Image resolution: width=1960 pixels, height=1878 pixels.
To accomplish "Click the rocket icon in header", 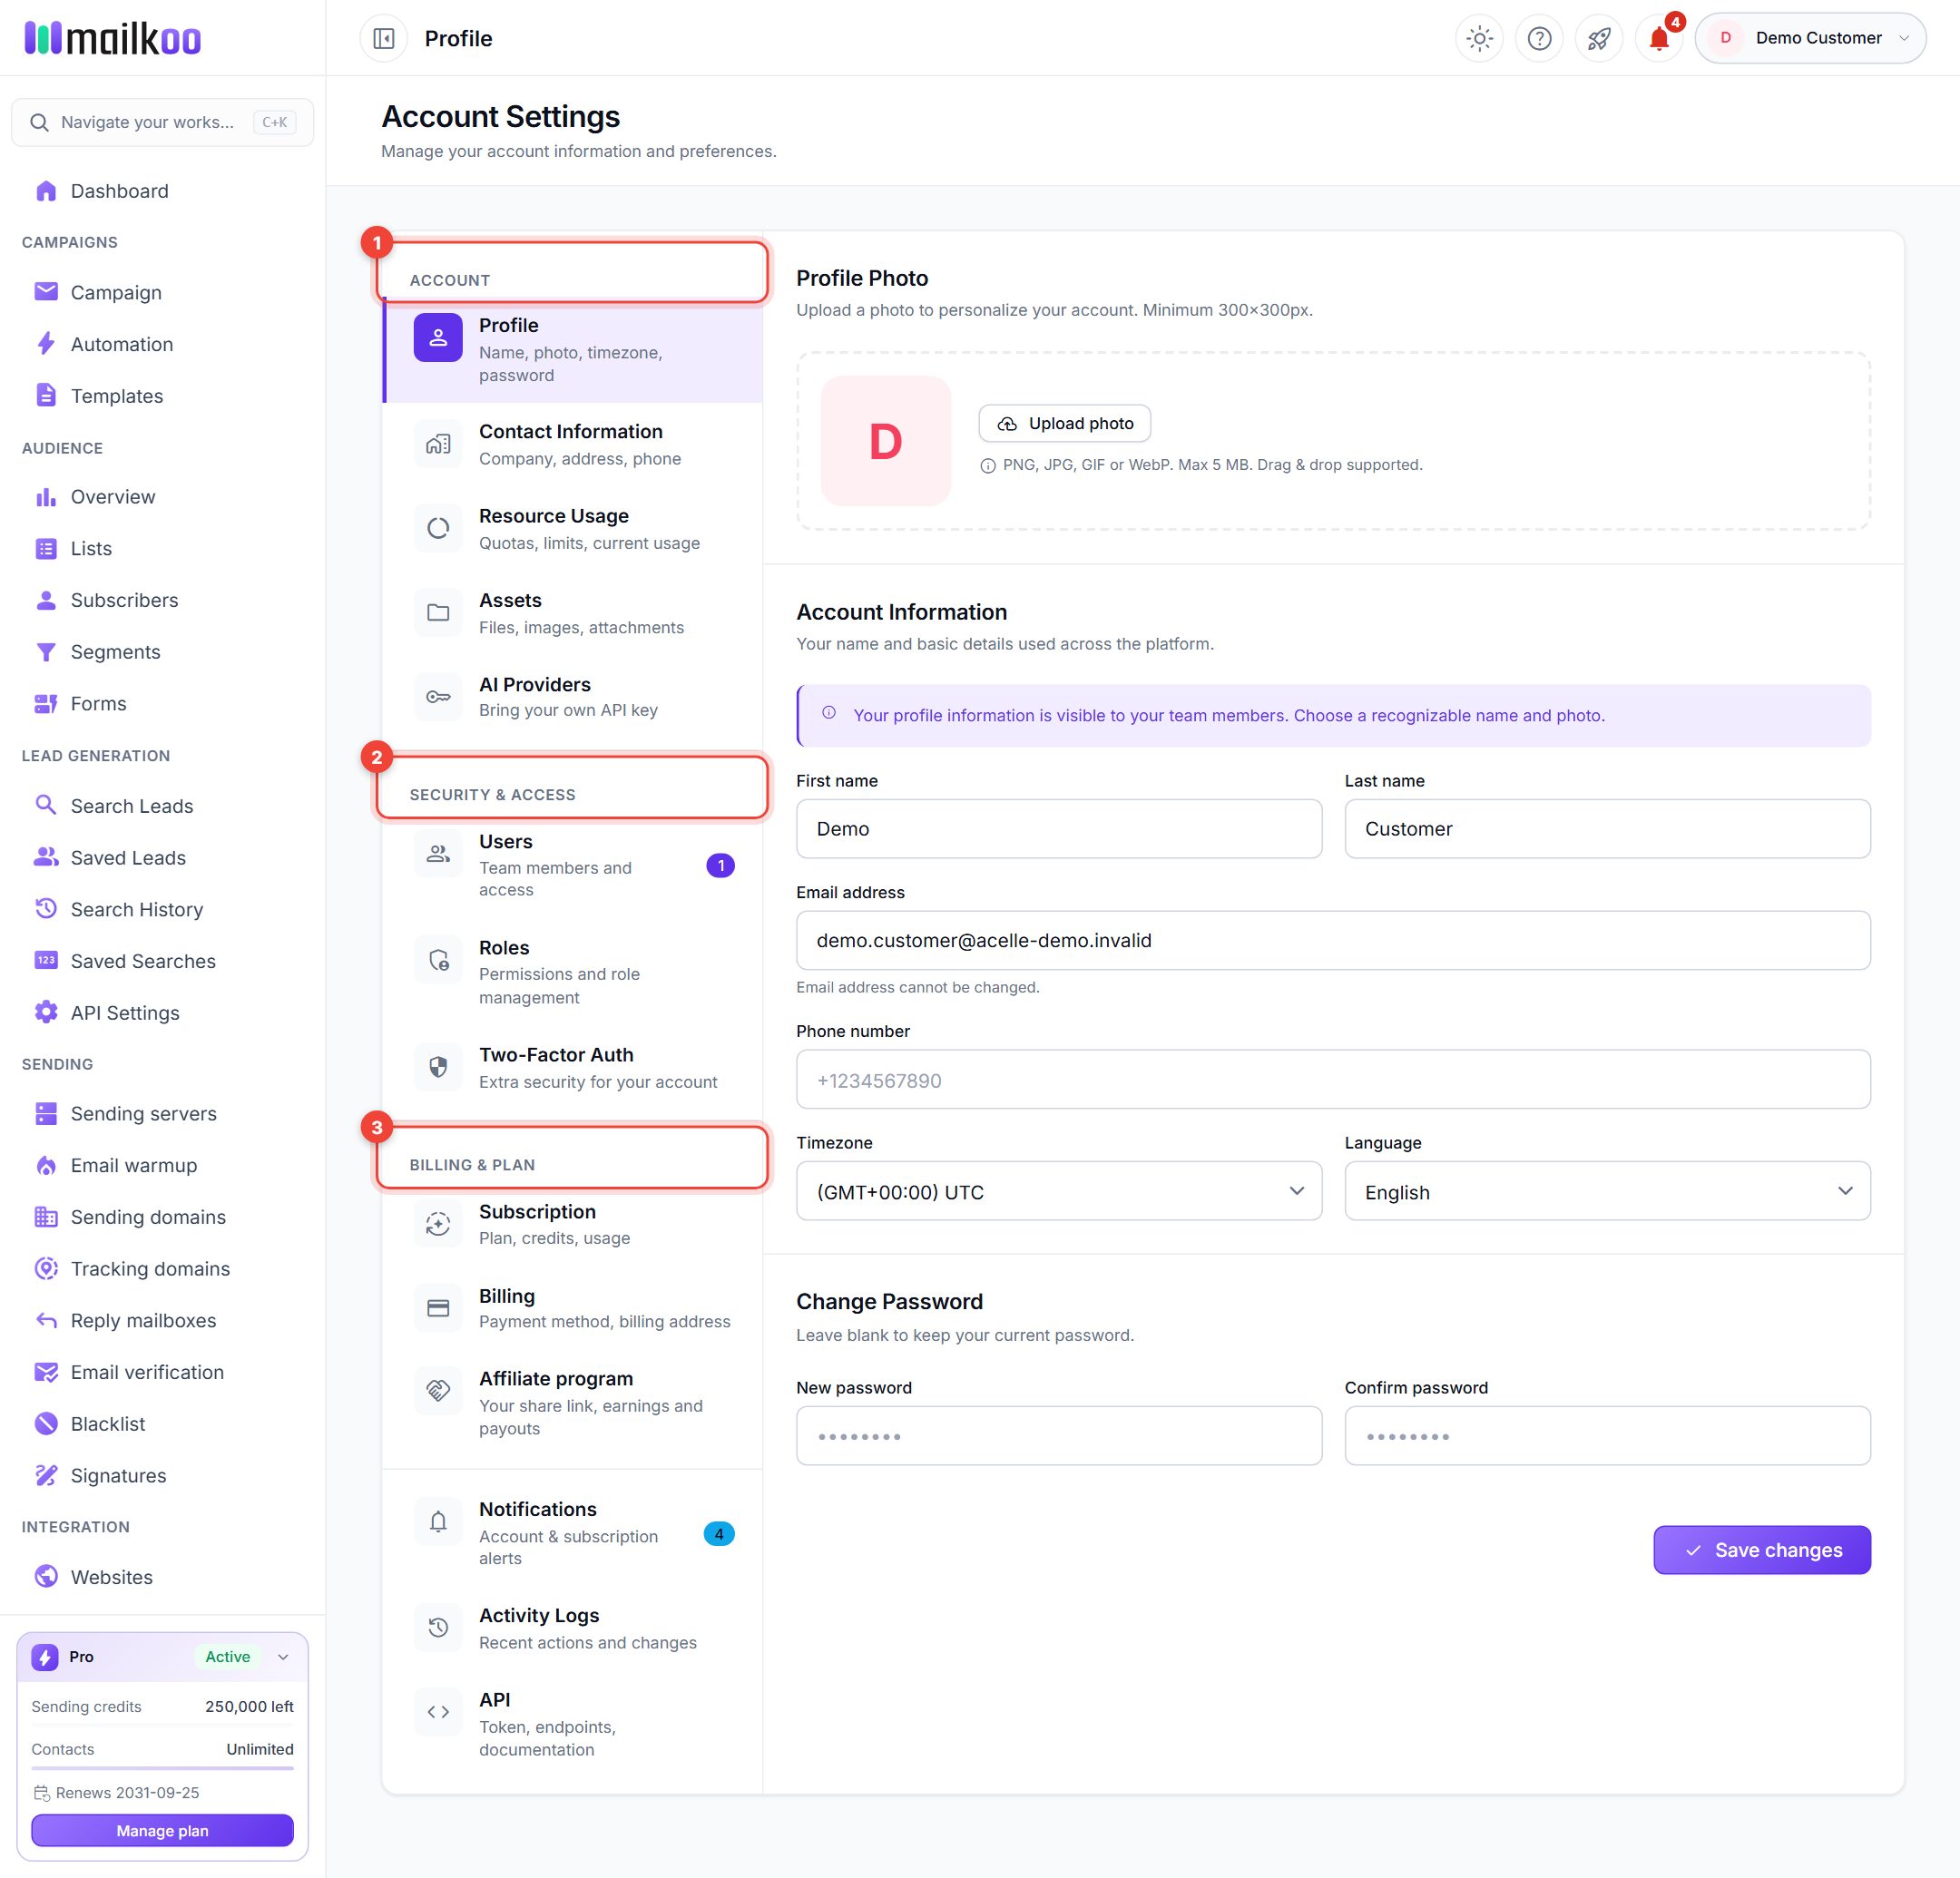I will tap(1599, 38).
